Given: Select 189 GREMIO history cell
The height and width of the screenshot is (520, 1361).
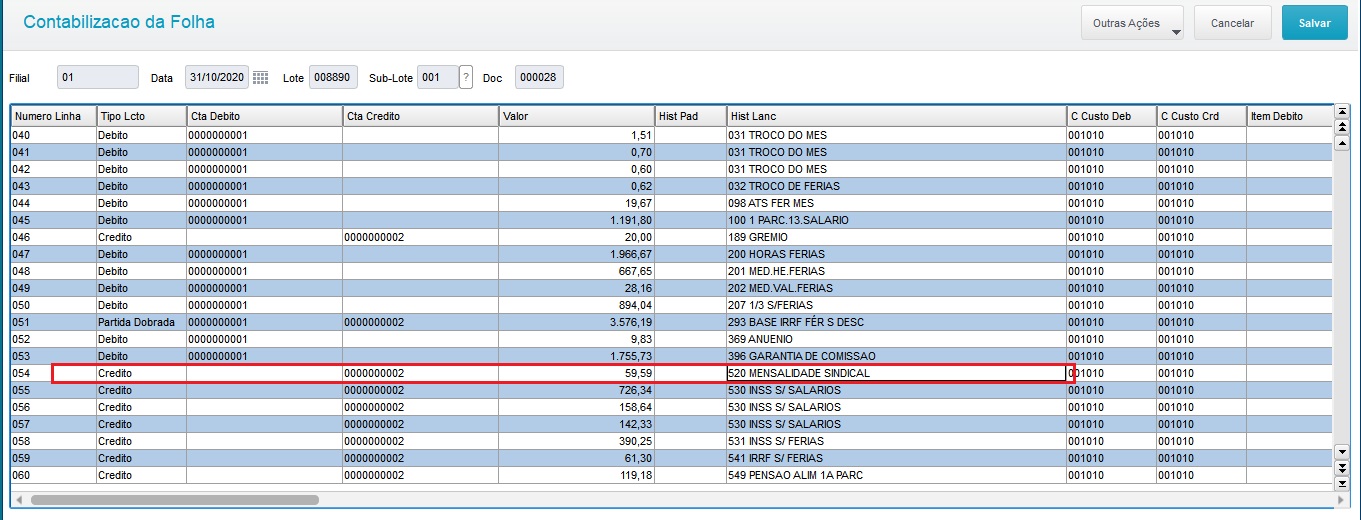Looking at the screenshot, I should point(897,237).
